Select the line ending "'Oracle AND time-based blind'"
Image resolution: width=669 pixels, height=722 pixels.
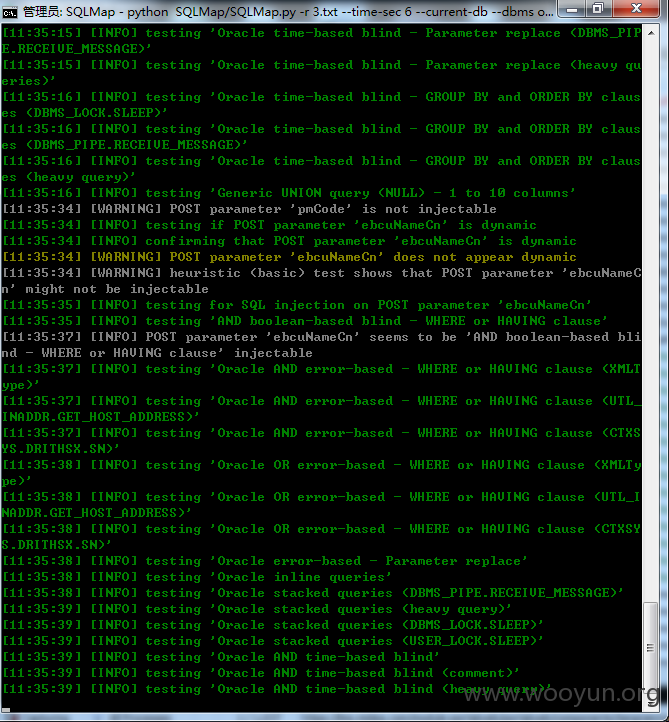221,657
